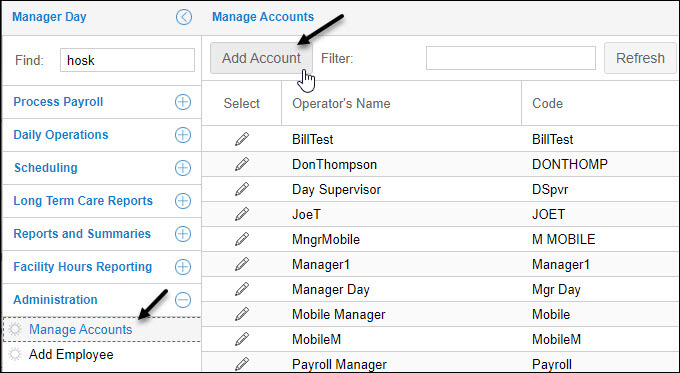
Task: Edit the Day Supervisor account via pencil icon
Action: (242, 189)
